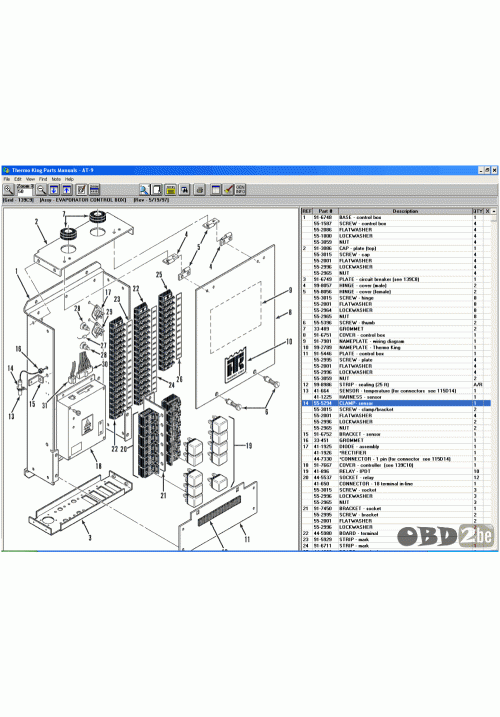Image resolution: width=500 pixels, height=717 pixels.
Task: Select the CAP - plate (top) row
Action: click(396, 248)
